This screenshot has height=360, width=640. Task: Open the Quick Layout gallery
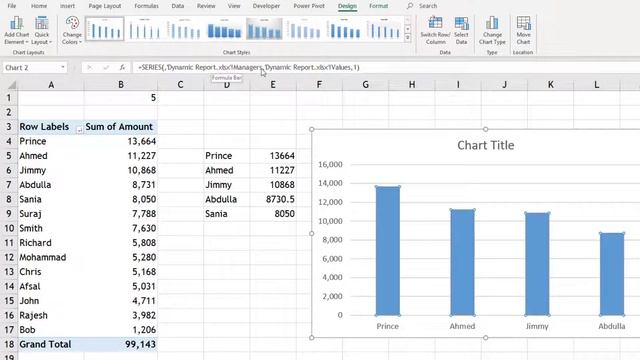click(x=41, y=30)
